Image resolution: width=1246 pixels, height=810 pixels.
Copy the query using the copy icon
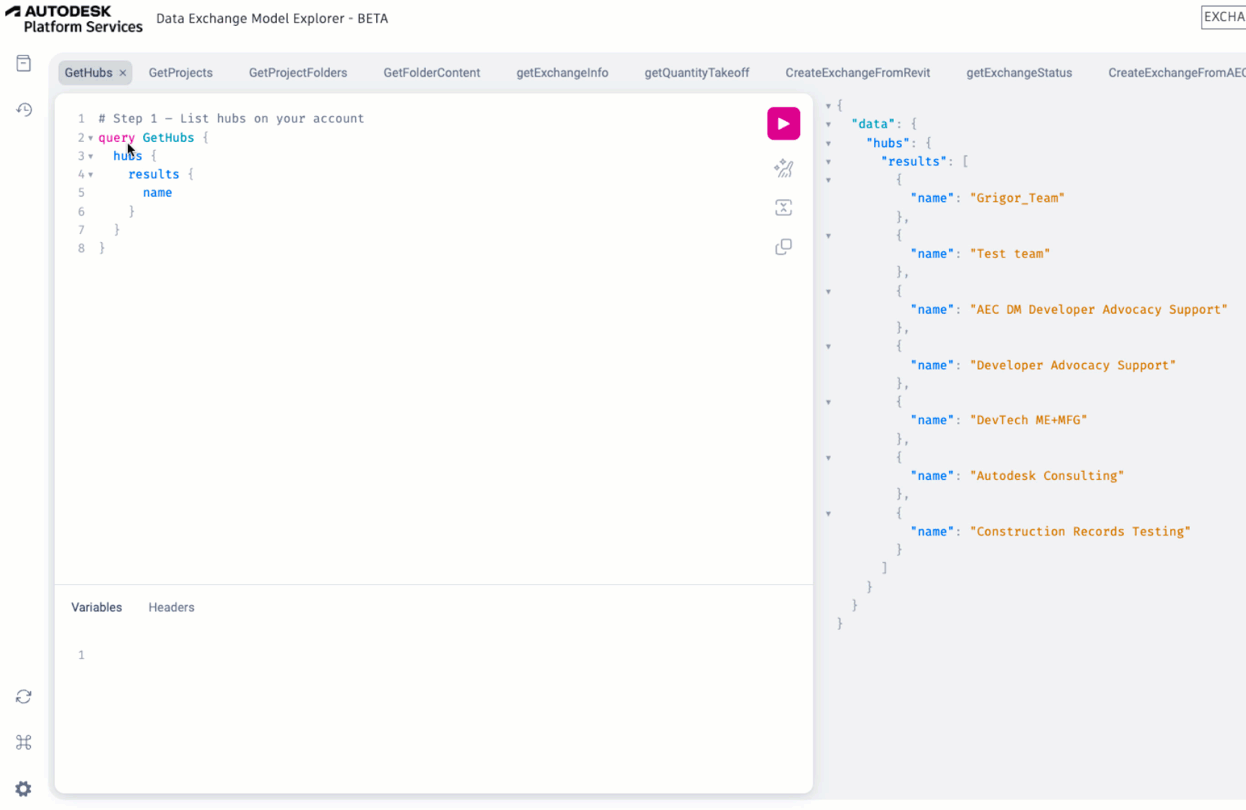pyautogui.click(x=783, y=247)
